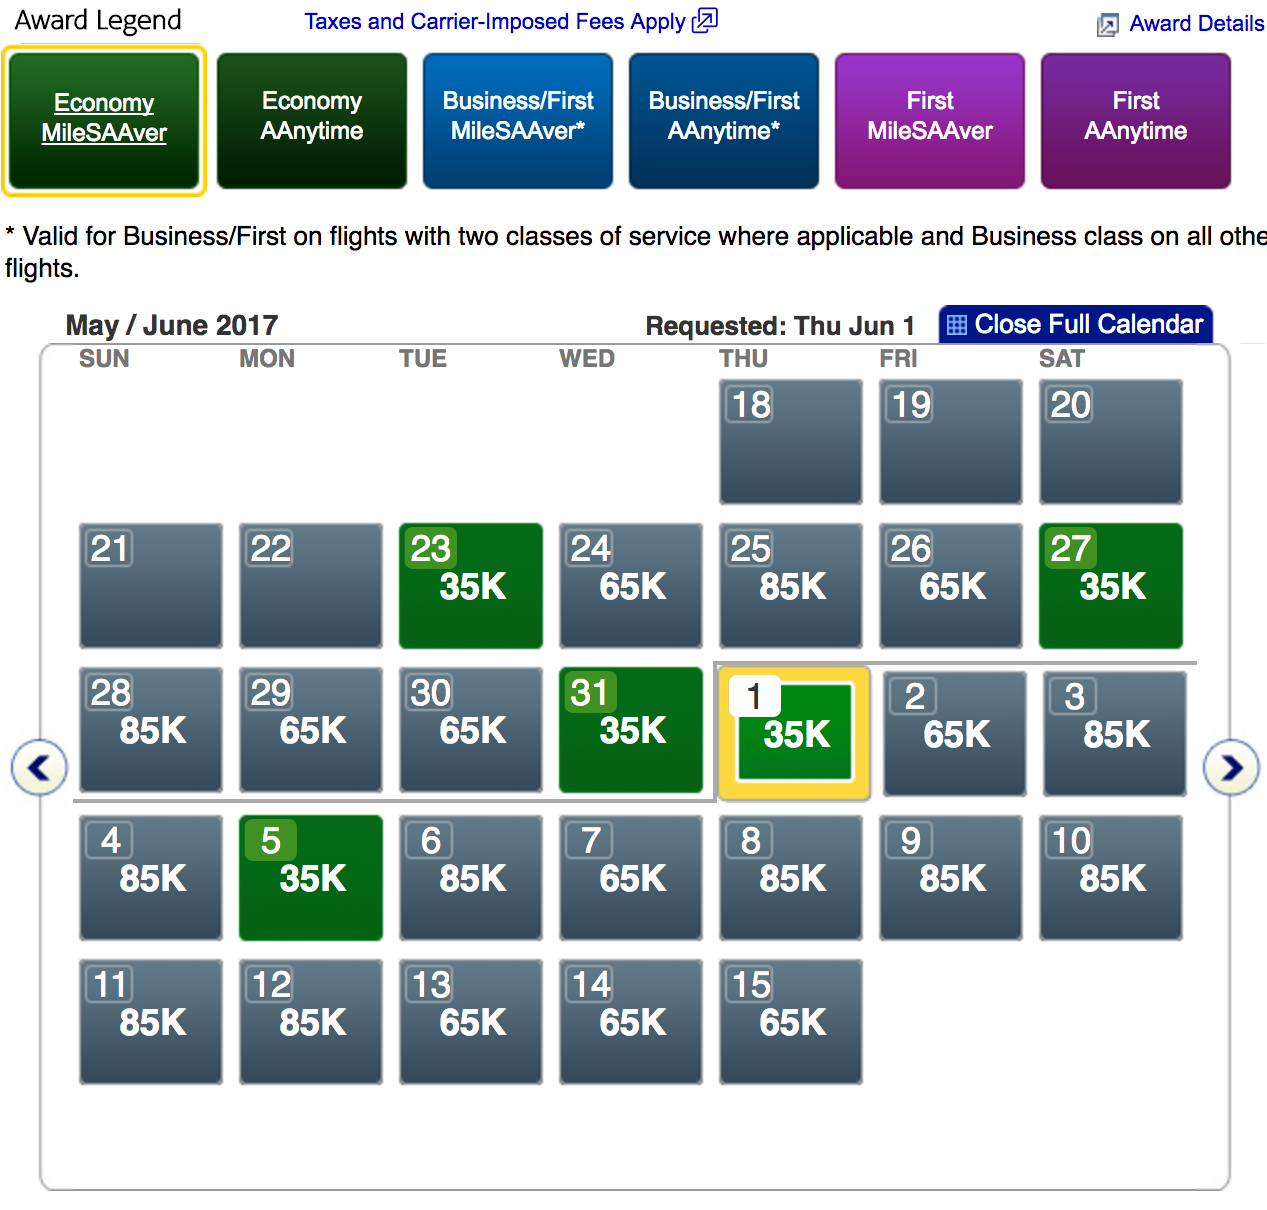Select the Economy MileSAAver award type
1267x1210 pixels.
pos(104,120)
